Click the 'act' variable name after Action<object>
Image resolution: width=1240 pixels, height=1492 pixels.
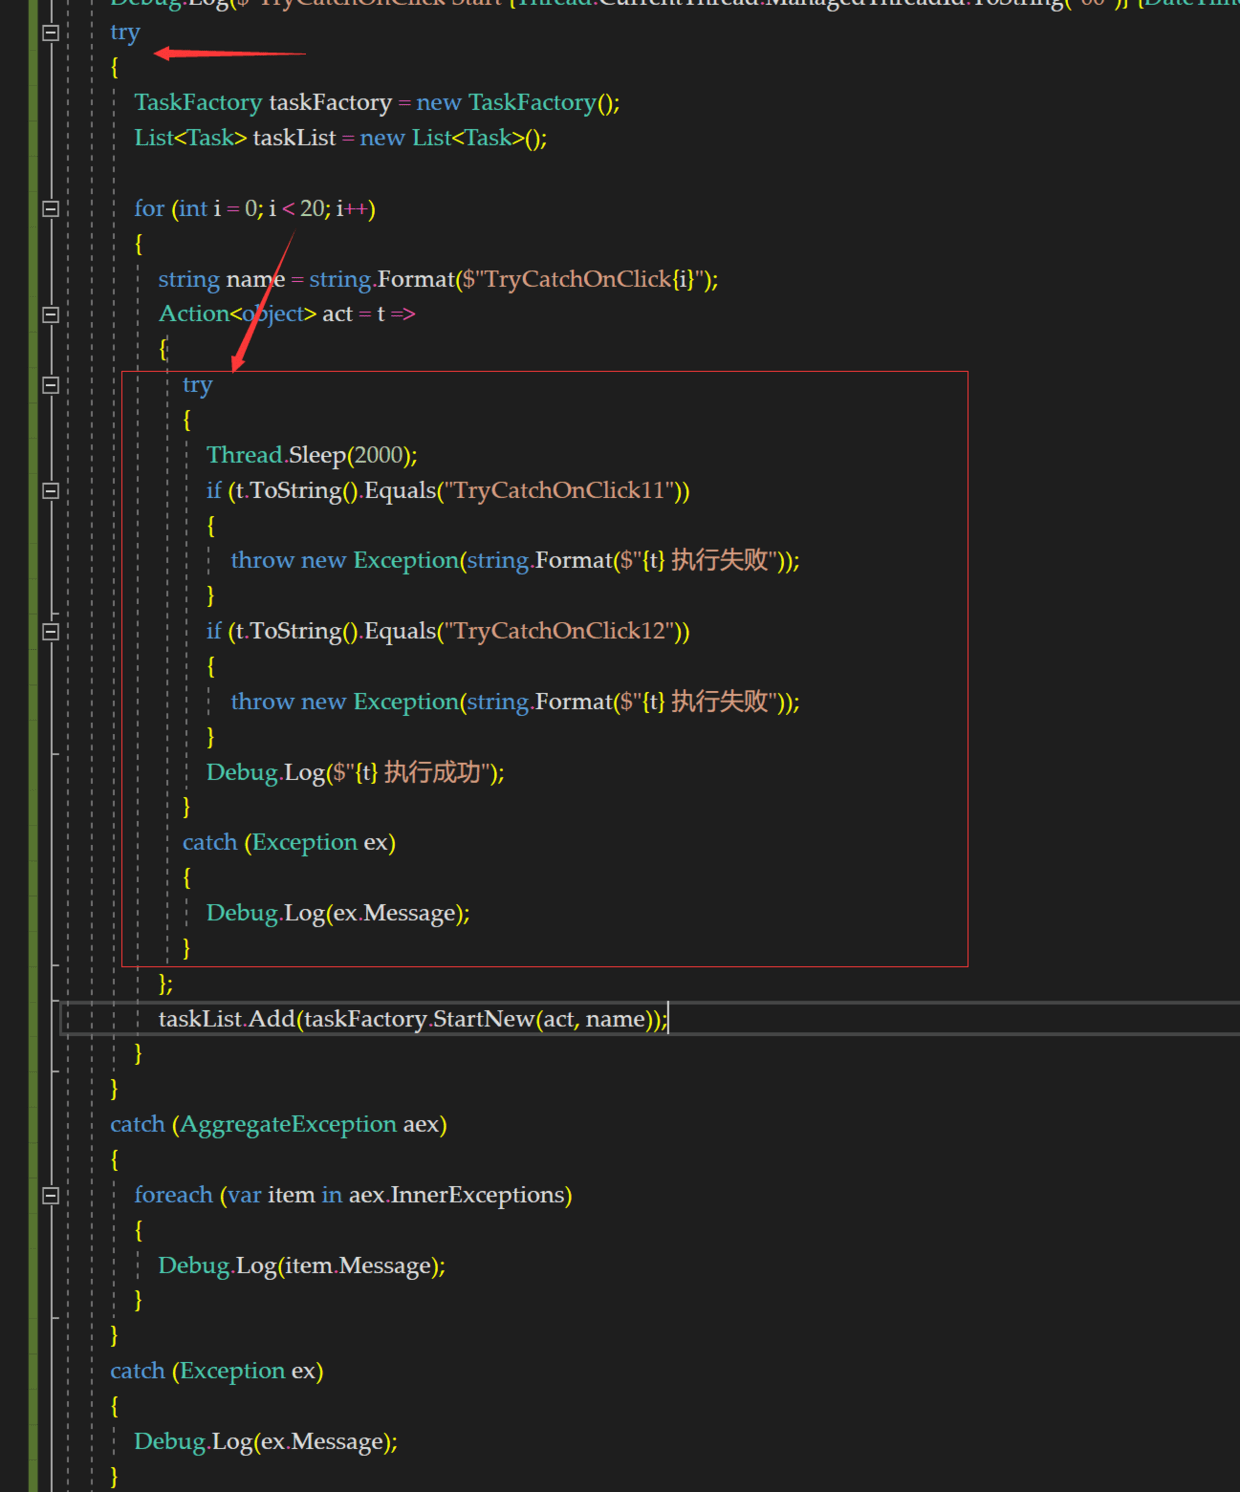tap(337, 315)
